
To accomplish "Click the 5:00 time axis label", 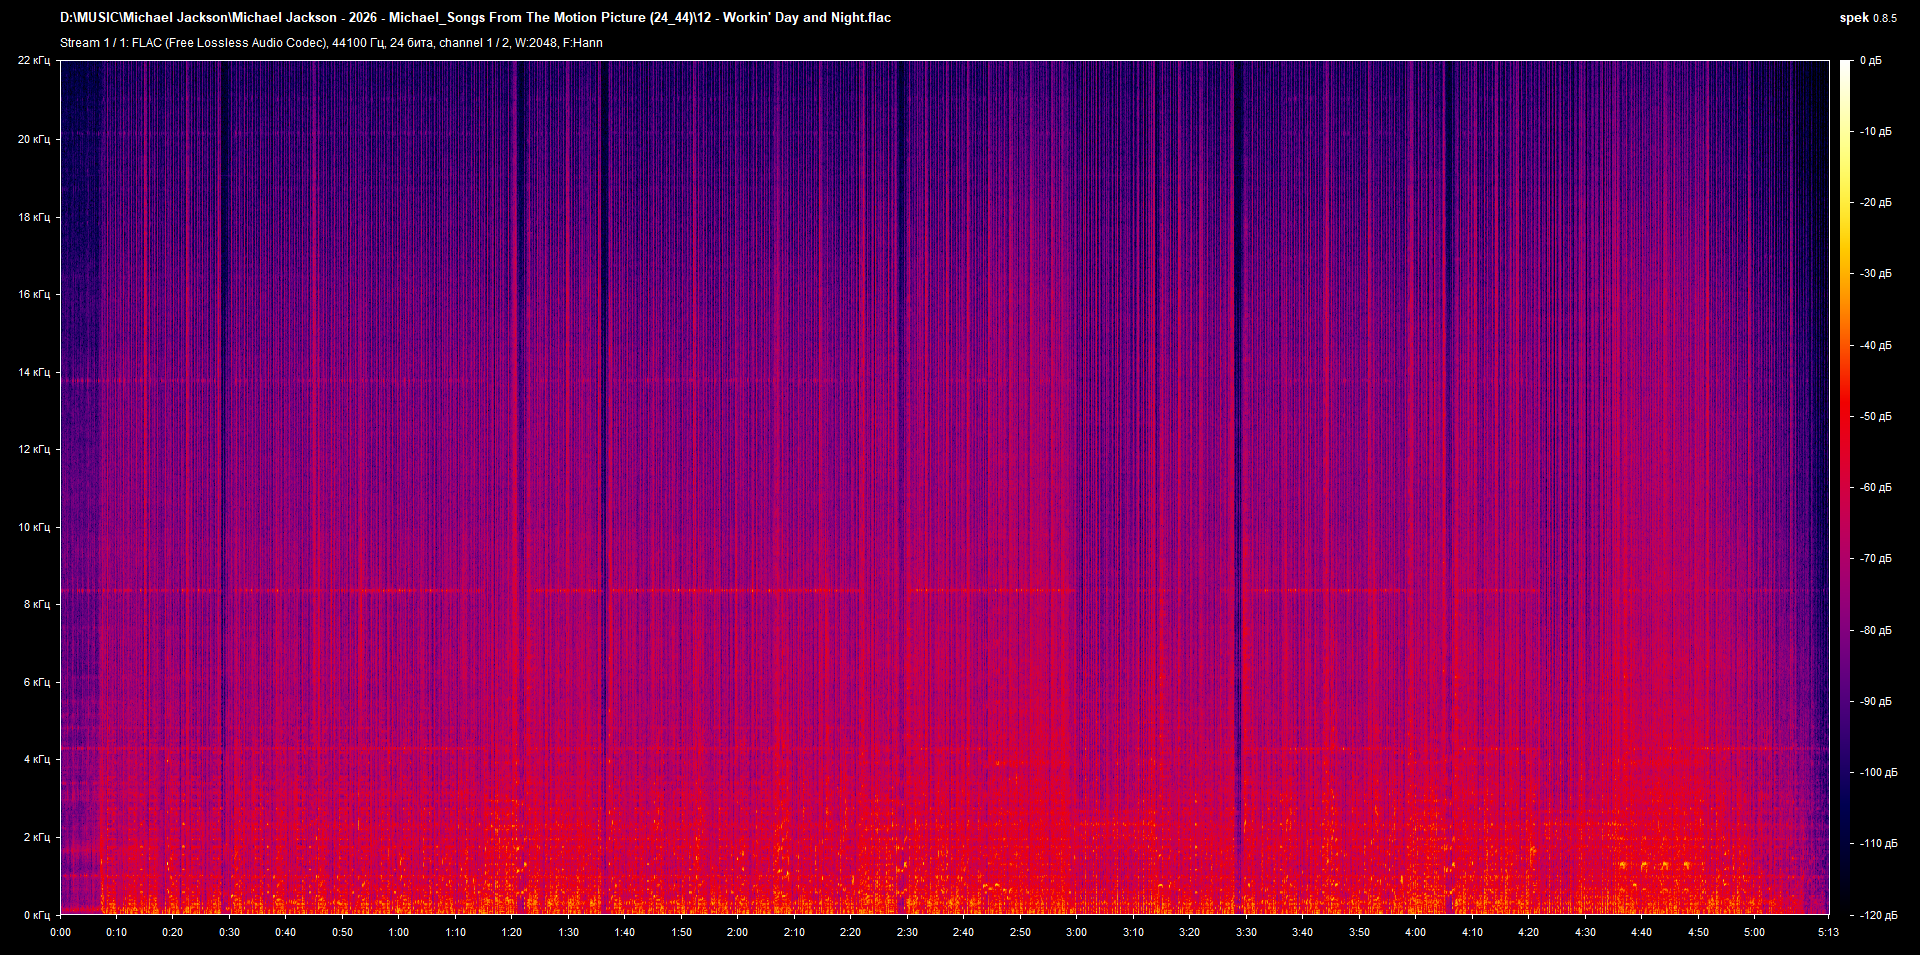I will coord(1754,932).
